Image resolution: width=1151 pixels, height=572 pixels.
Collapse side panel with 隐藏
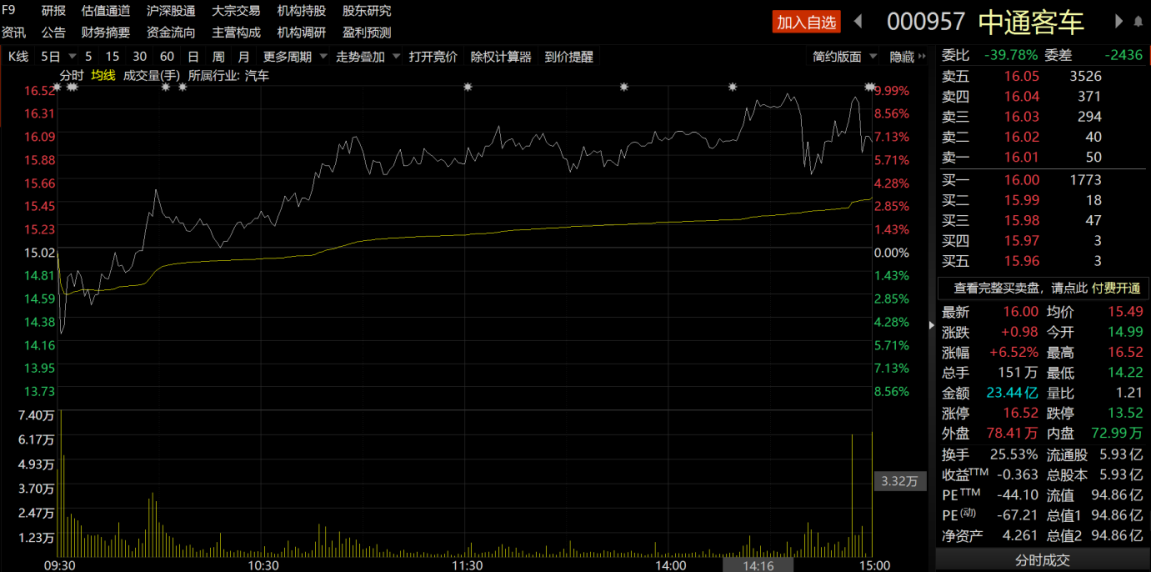pyautogui.click(x=907, y=57)
